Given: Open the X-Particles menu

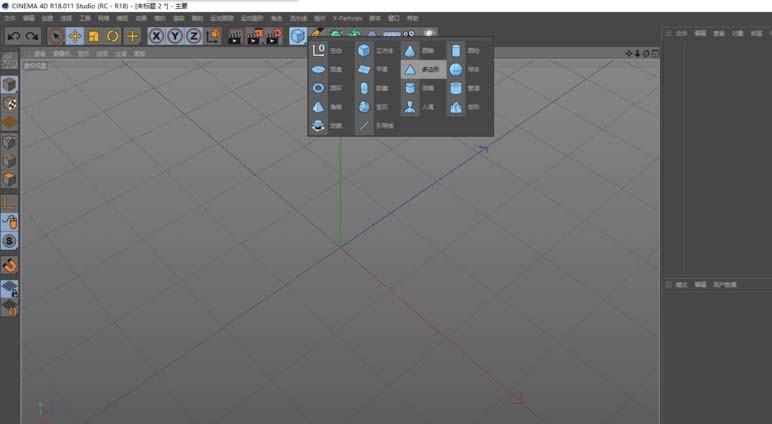Looking at the screenshot, I should click(347, 18).
